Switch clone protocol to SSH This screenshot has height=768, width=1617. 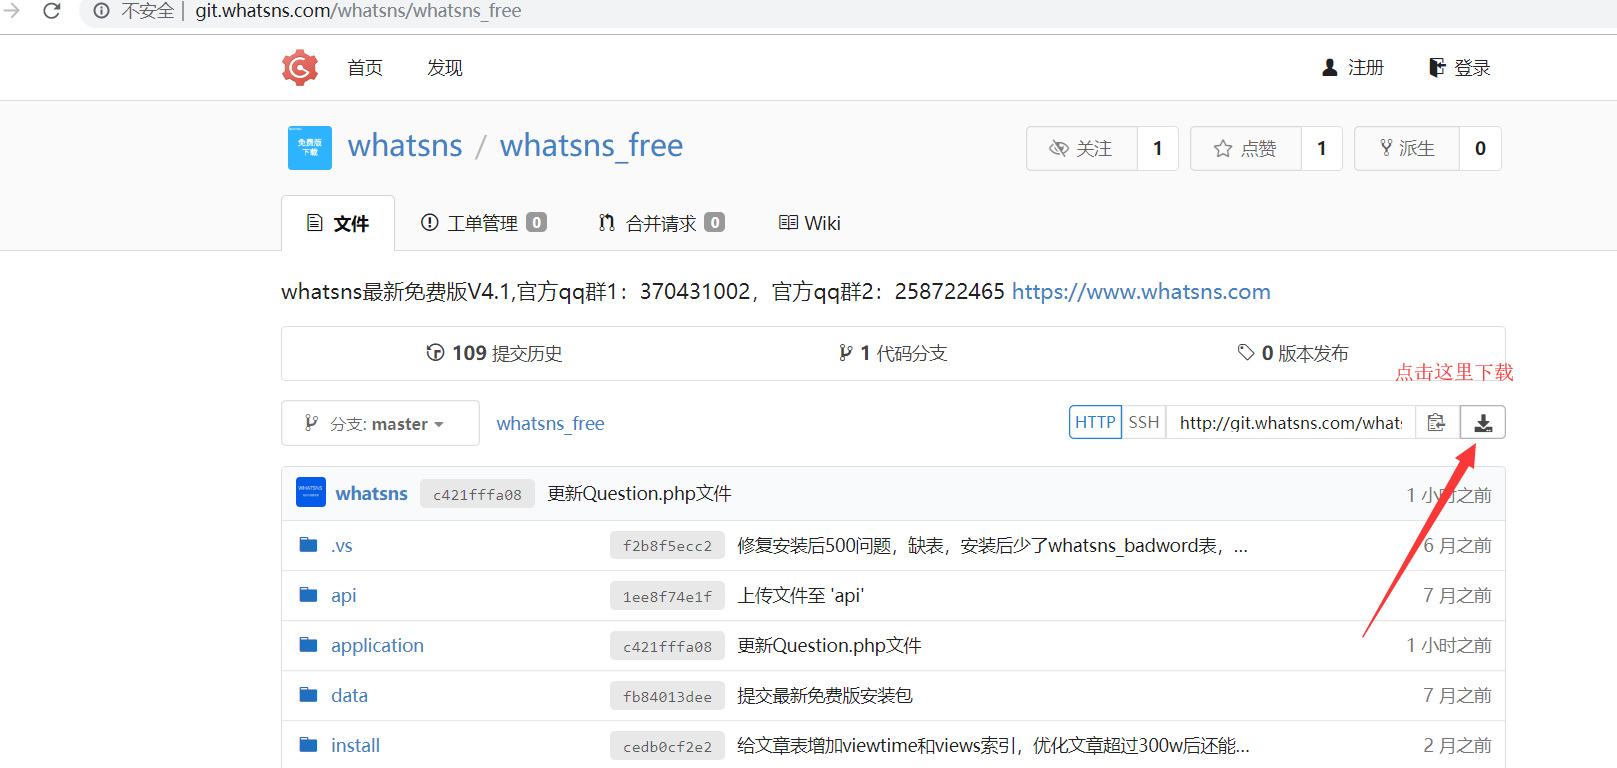click(x=1144, y=423)
